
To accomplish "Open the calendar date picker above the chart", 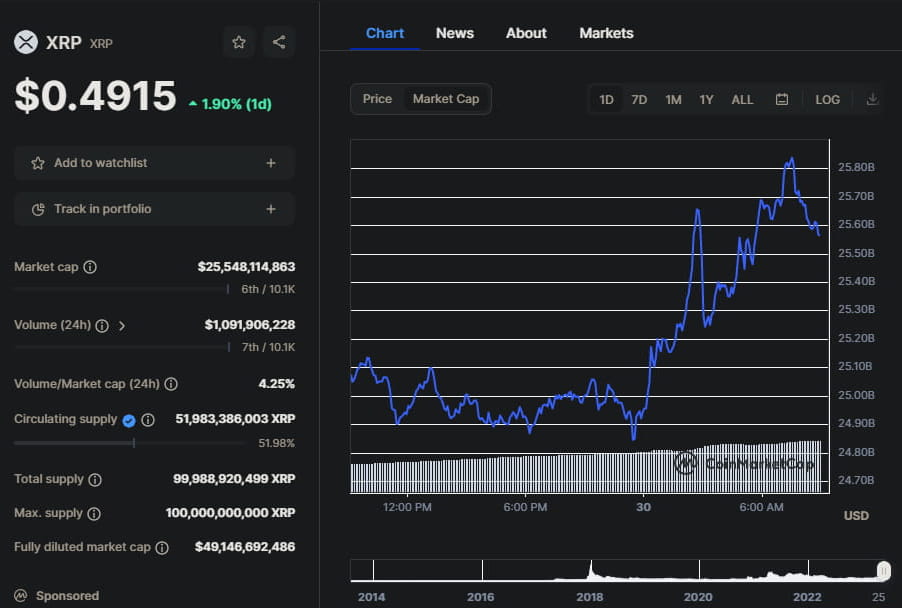I will (781, 99).
